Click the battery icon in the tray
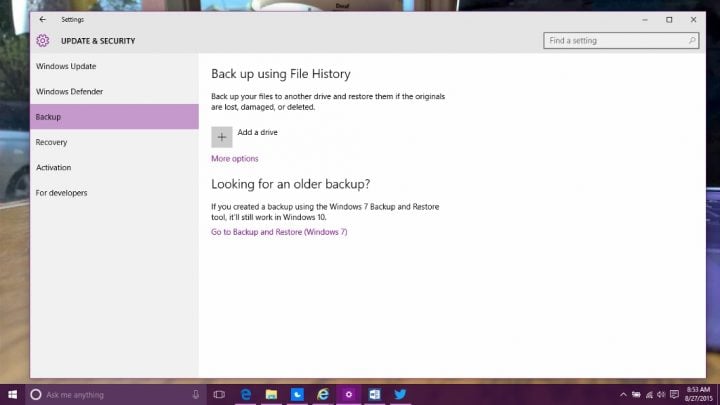This screenshot has height=405, width=720. click(636, 394)
